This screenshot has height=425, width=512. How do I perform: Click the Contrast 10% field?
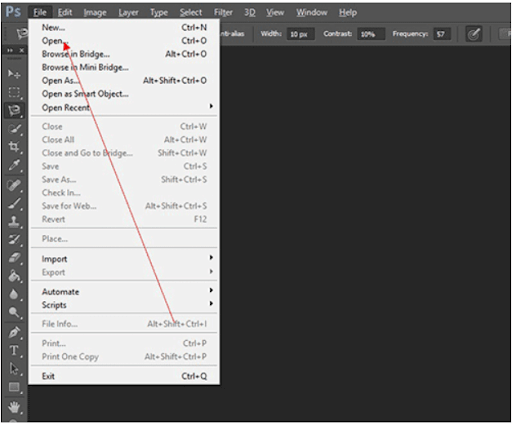(371, 34)
